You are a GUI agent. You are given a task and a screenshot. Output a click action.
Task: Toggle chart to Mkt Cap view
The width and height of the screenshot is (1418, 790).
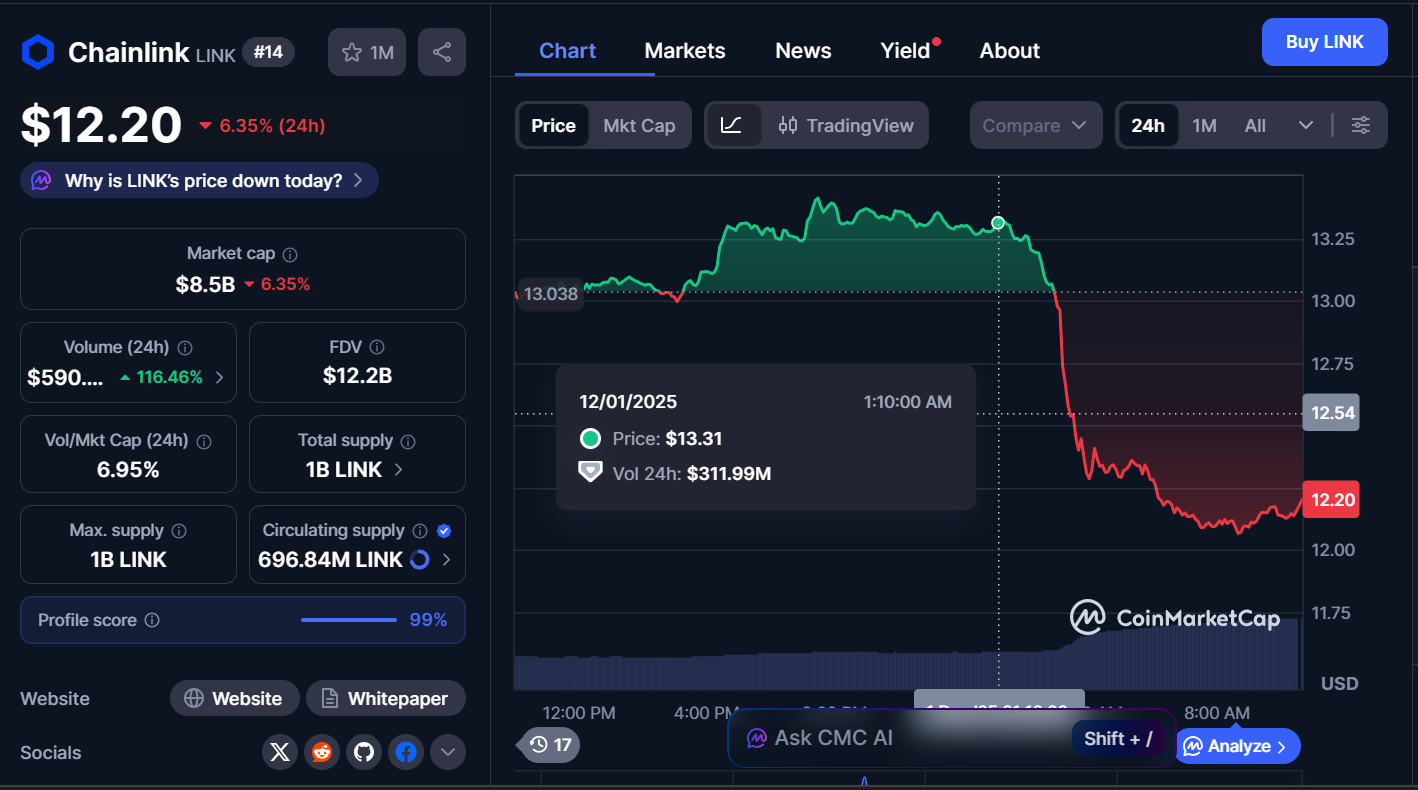pos(639,125)
